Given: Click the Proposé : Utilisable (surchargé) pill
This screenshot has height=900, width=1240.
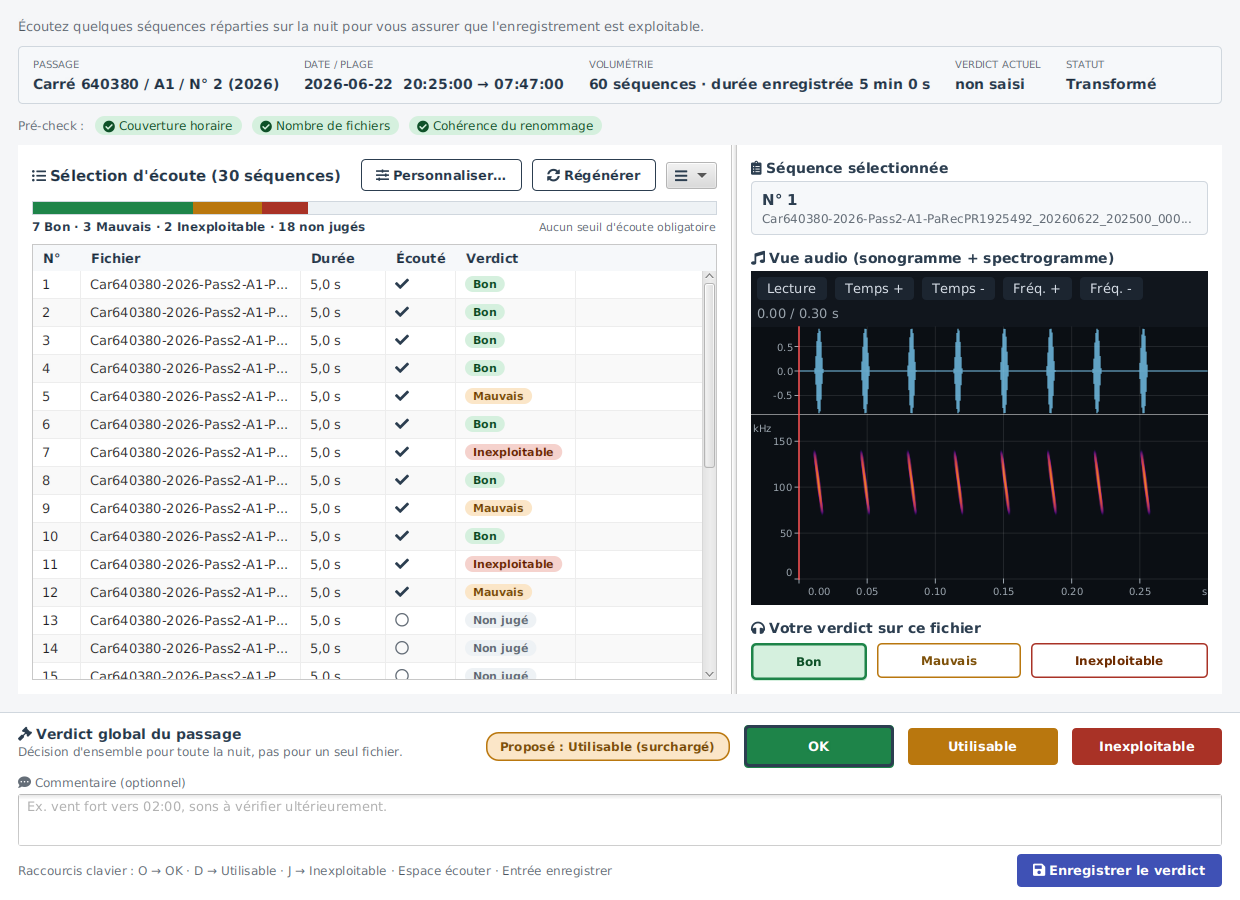Looking at the screenshot, I should coord(608,747).
